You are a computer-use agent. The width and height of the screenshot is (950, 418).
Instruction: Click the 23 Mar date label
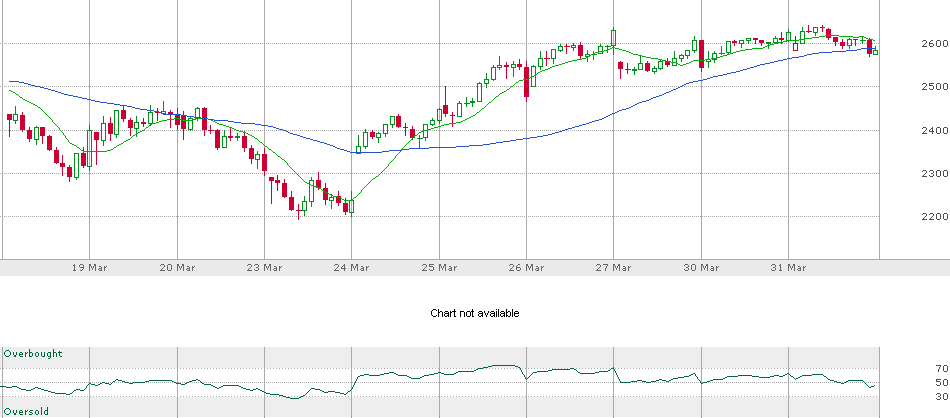pos(264,268)
